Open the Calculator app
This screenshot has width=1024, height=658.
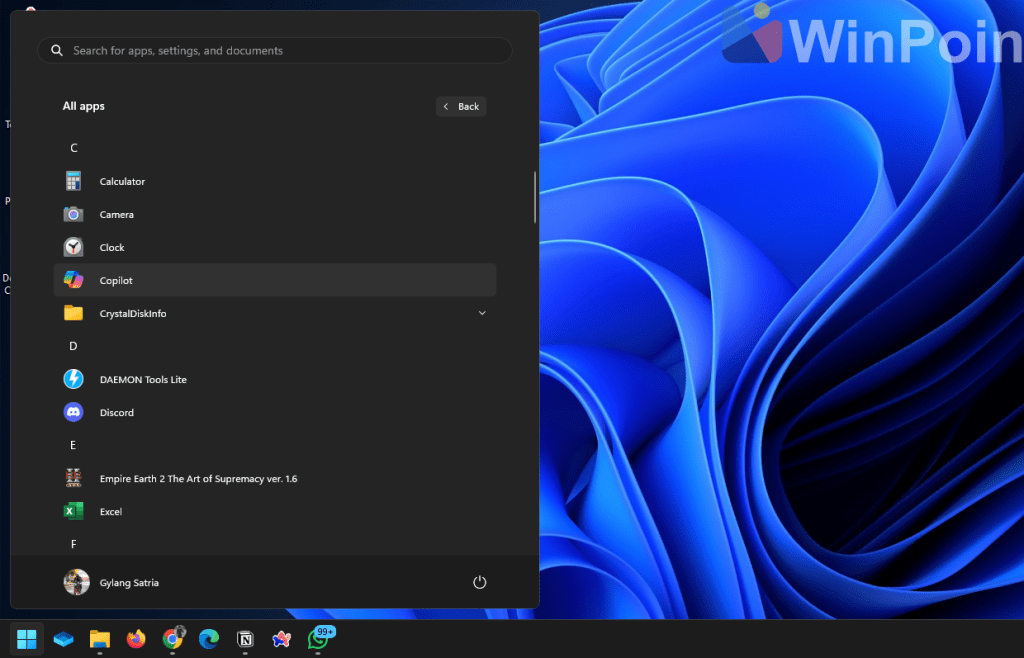point(121,180)
